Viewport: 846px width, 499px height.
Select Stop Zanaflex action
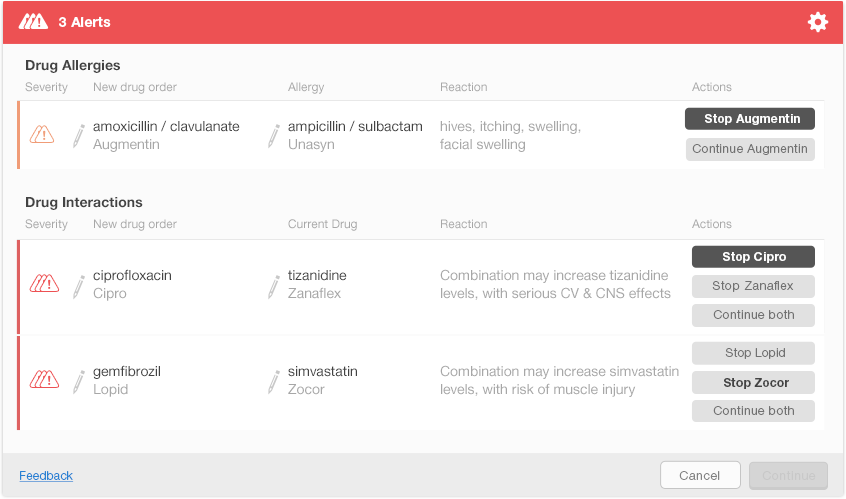coord(753,286)
